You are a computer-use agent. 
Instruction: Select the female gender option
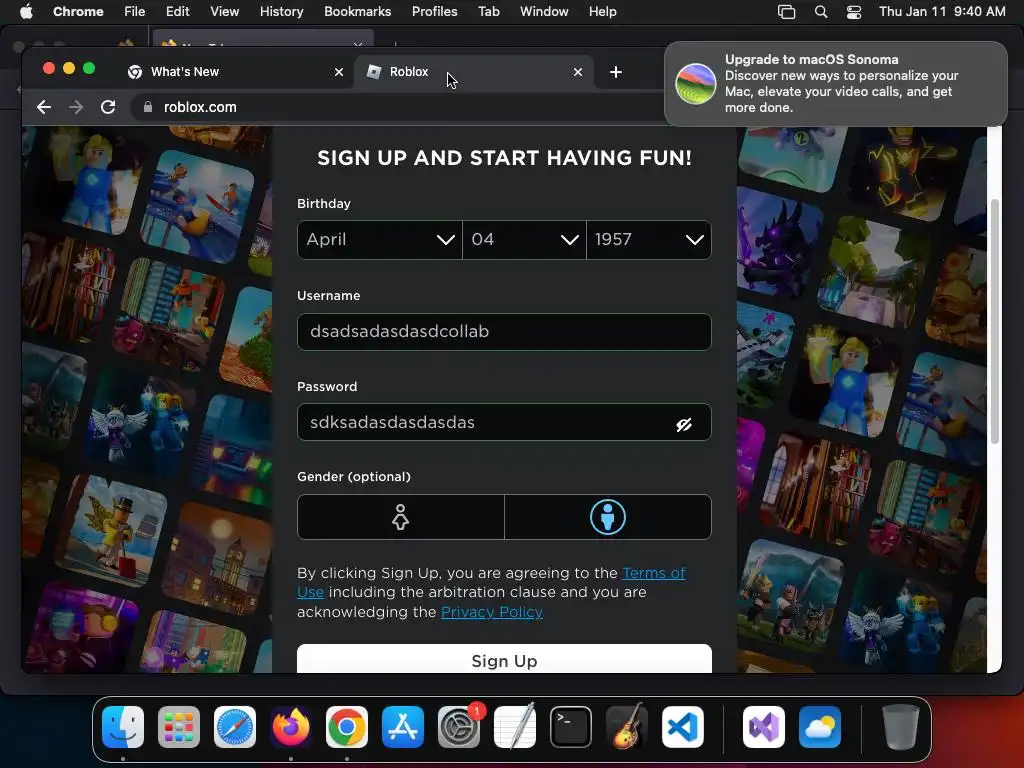coord(400,517)
